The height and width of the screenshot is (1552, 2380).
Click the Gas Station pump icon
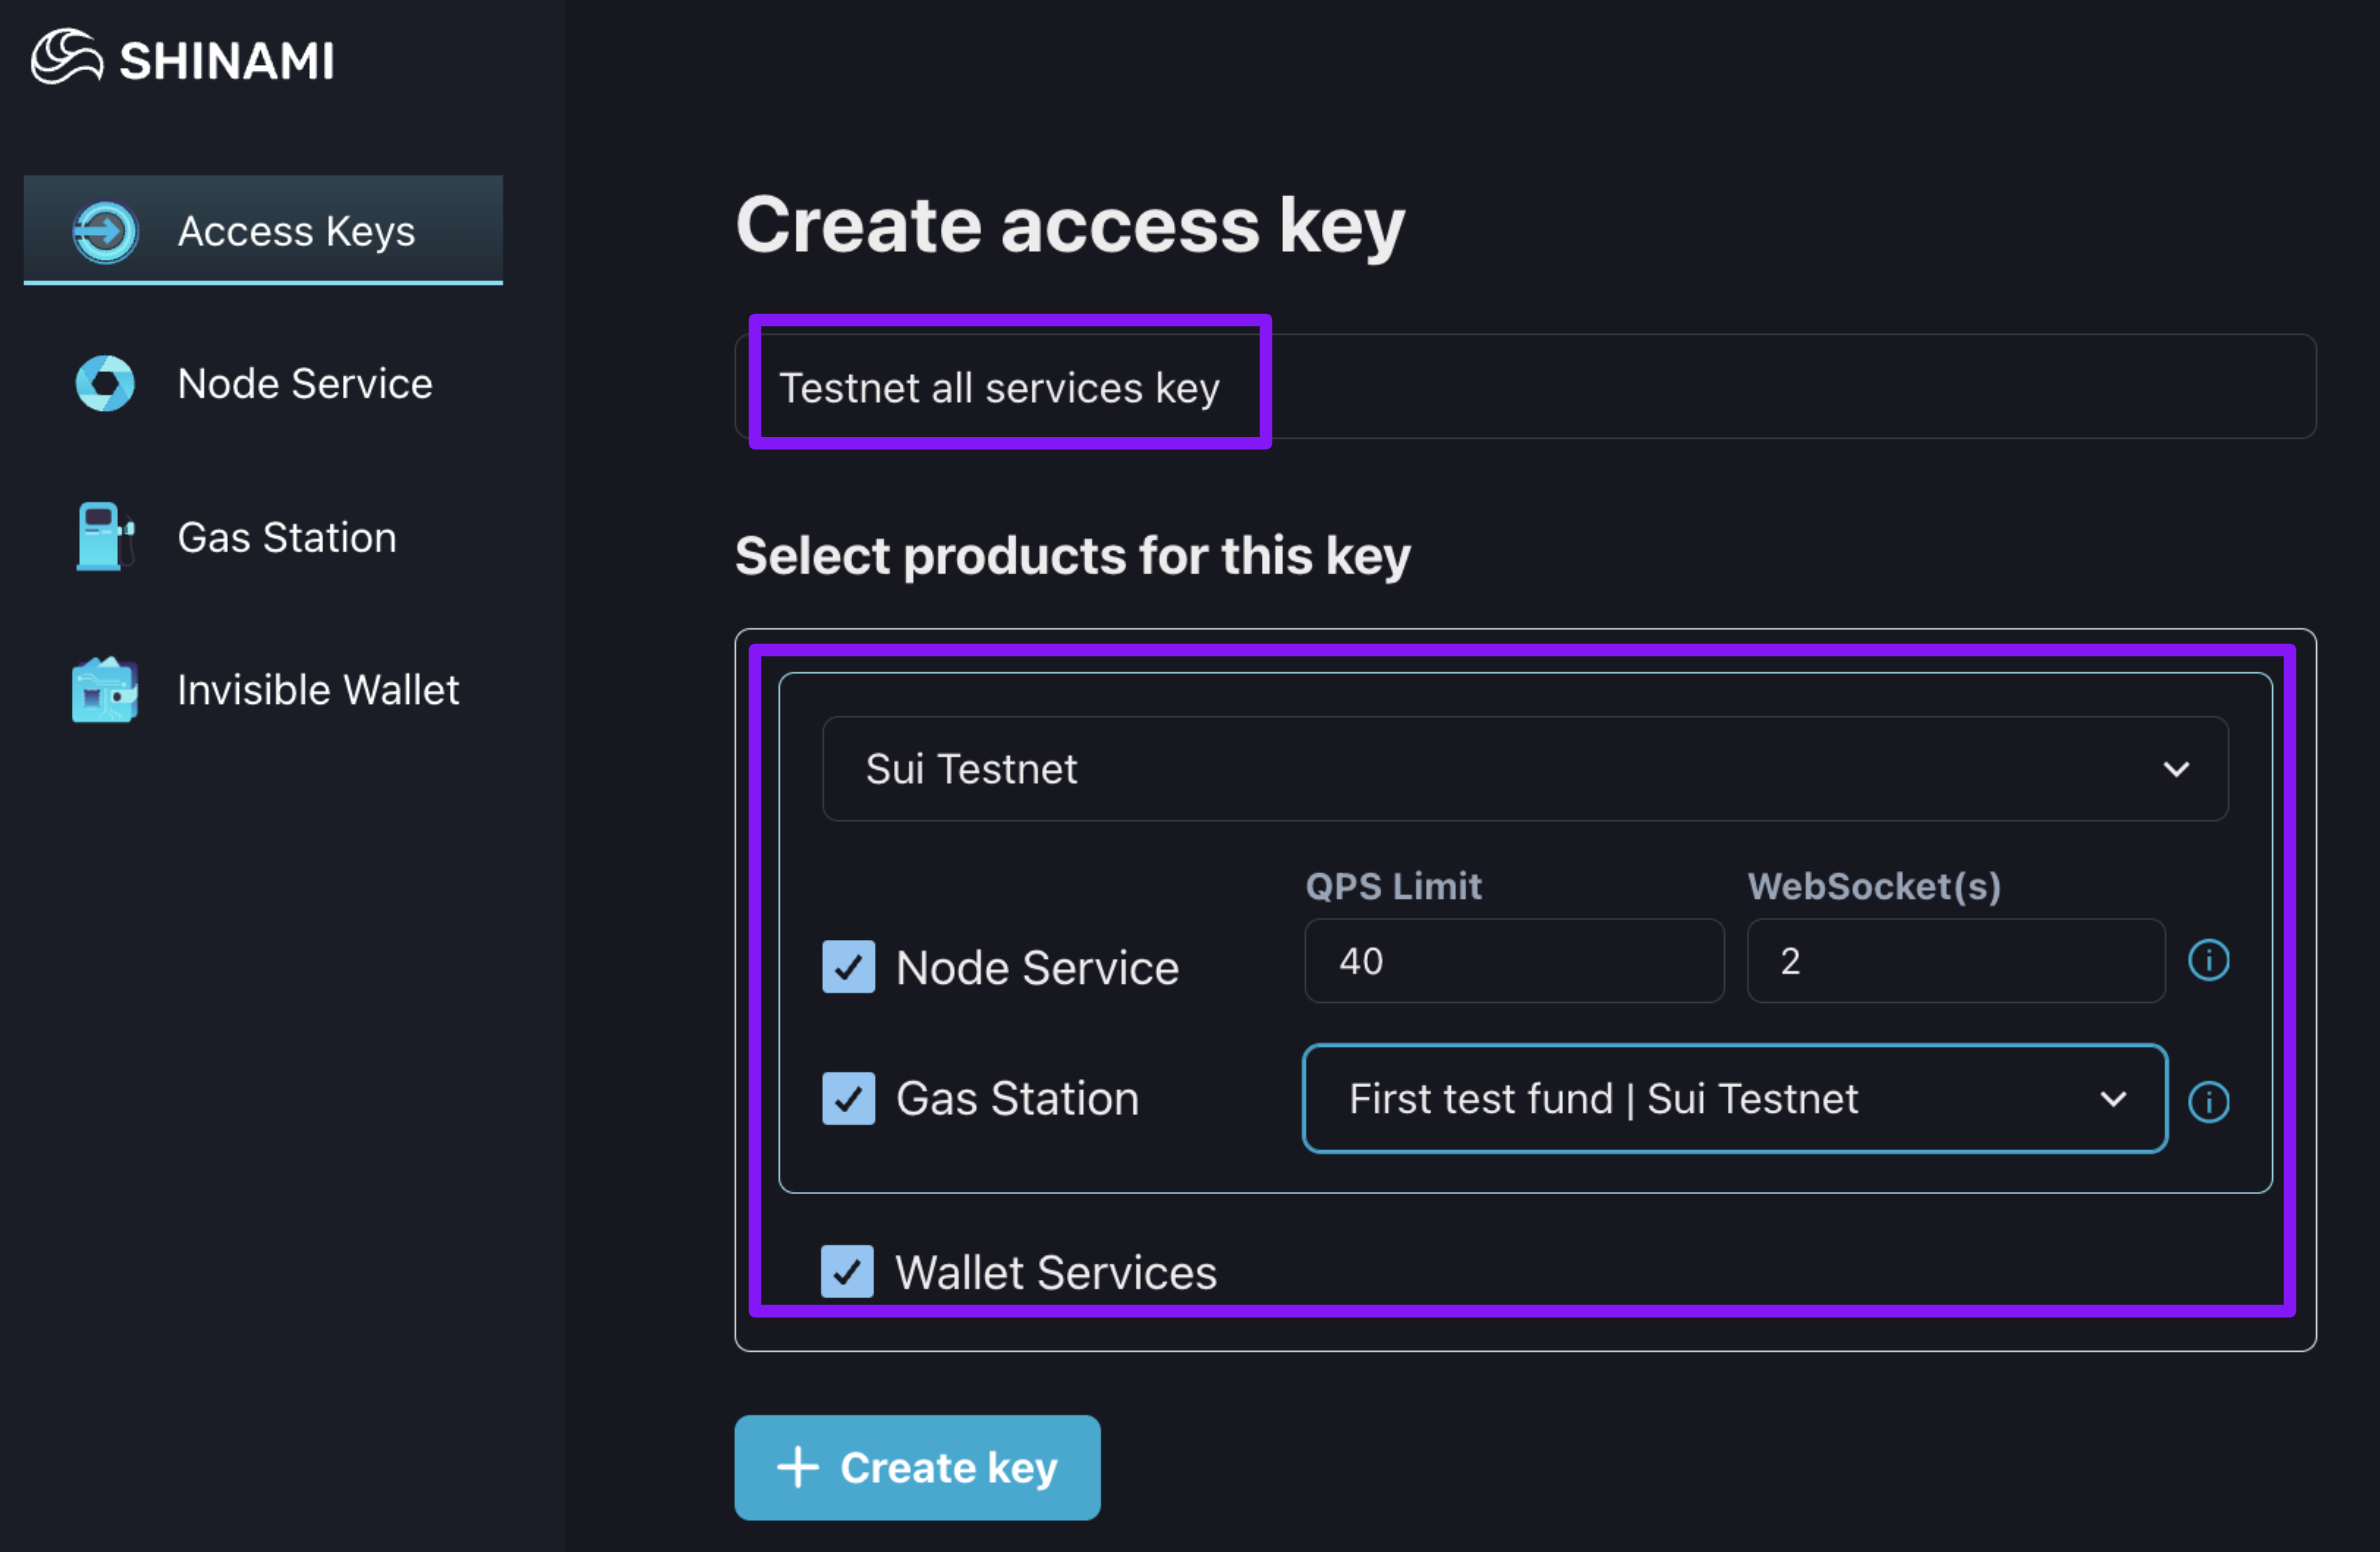pos(103,537)
